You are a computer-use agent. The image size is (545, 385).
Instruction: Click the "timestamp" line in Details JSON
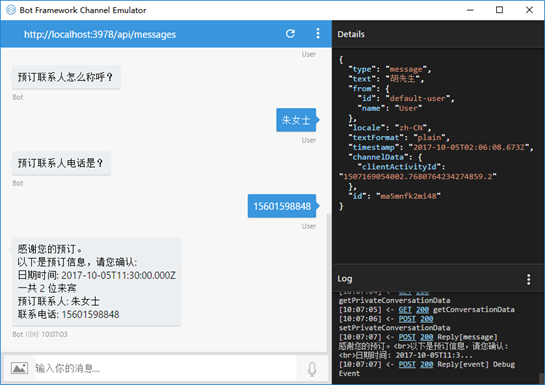441,147
